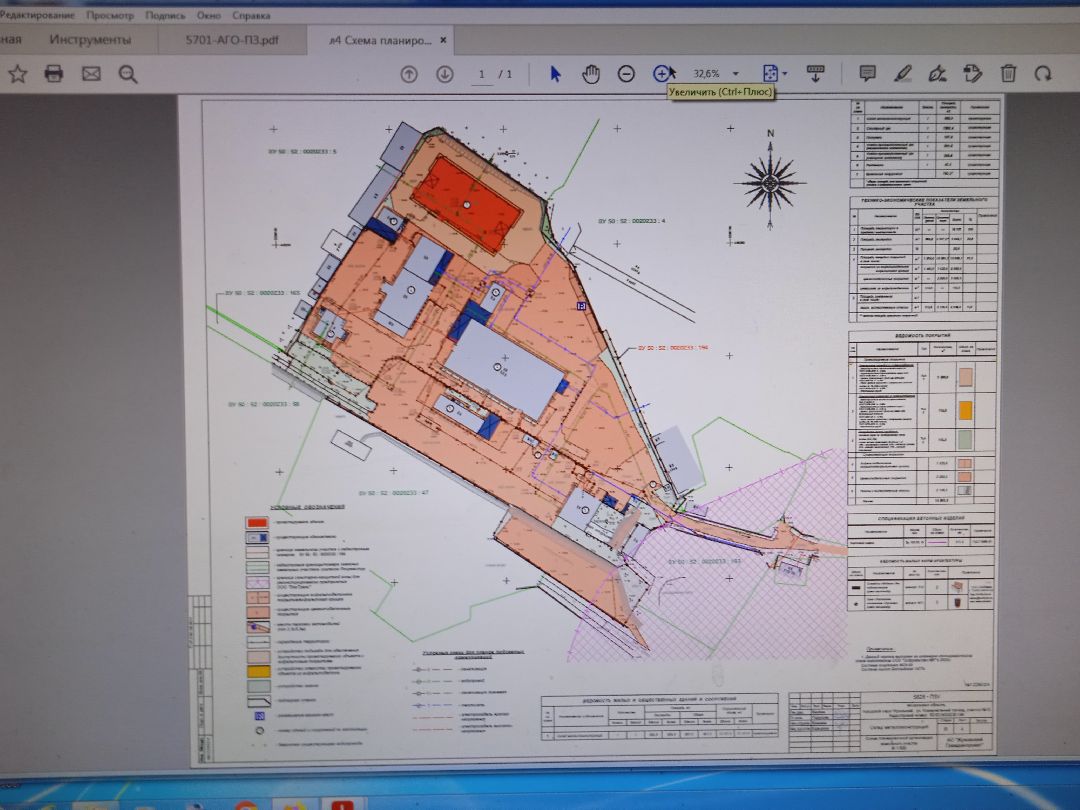This screenshot has width=1080, height=810.
Task: Click the current page number field
Action: pos(482,73)
